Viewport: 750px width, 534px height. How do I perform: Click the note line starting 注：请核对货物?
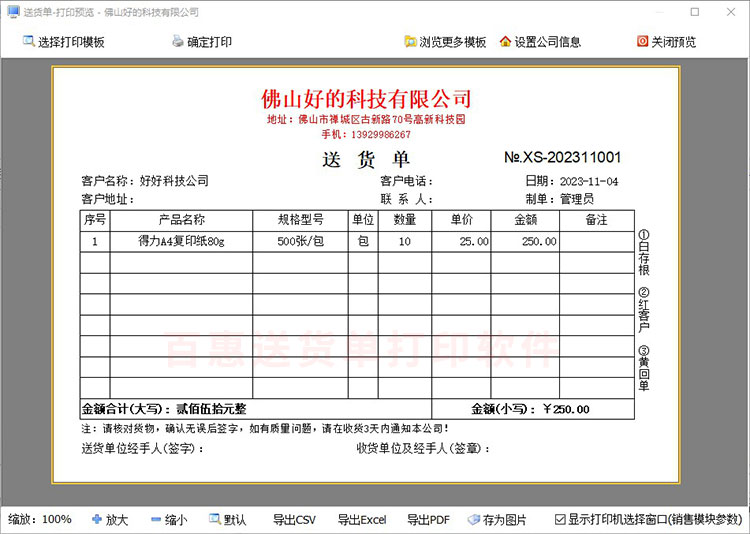pos(265,428)
